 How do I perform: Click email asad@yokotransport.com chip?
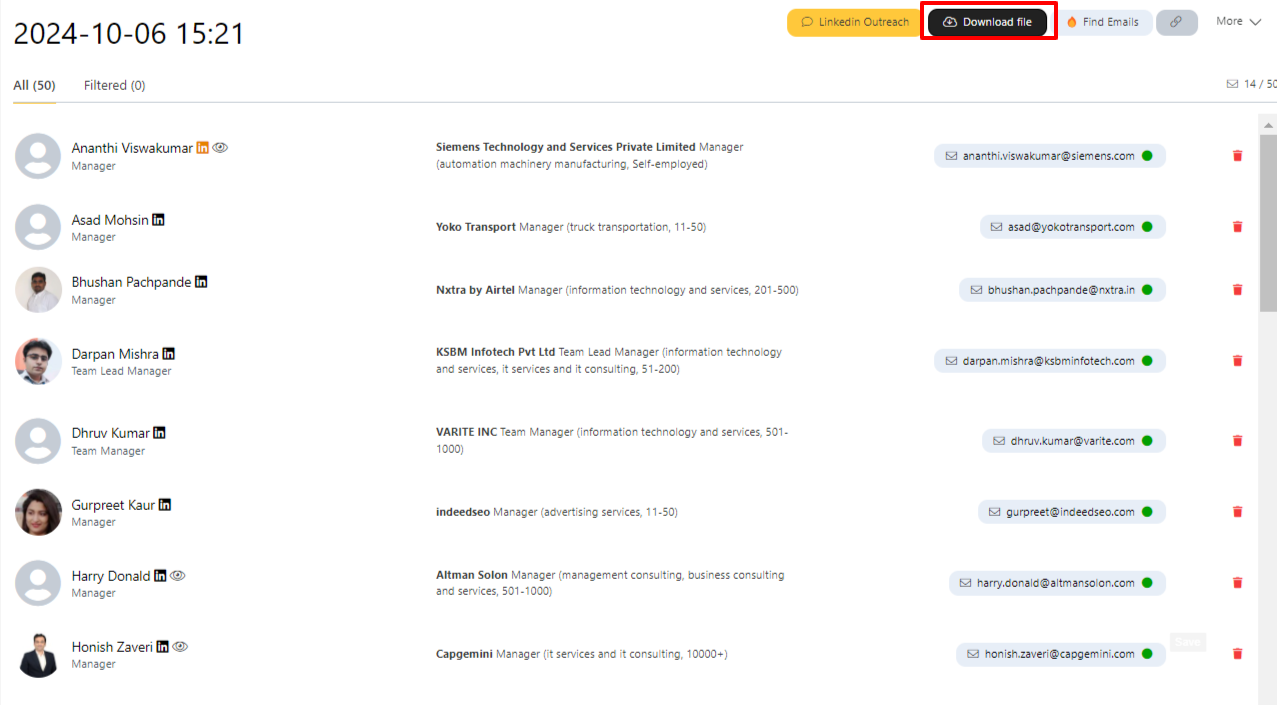(x=1073, y=227)
